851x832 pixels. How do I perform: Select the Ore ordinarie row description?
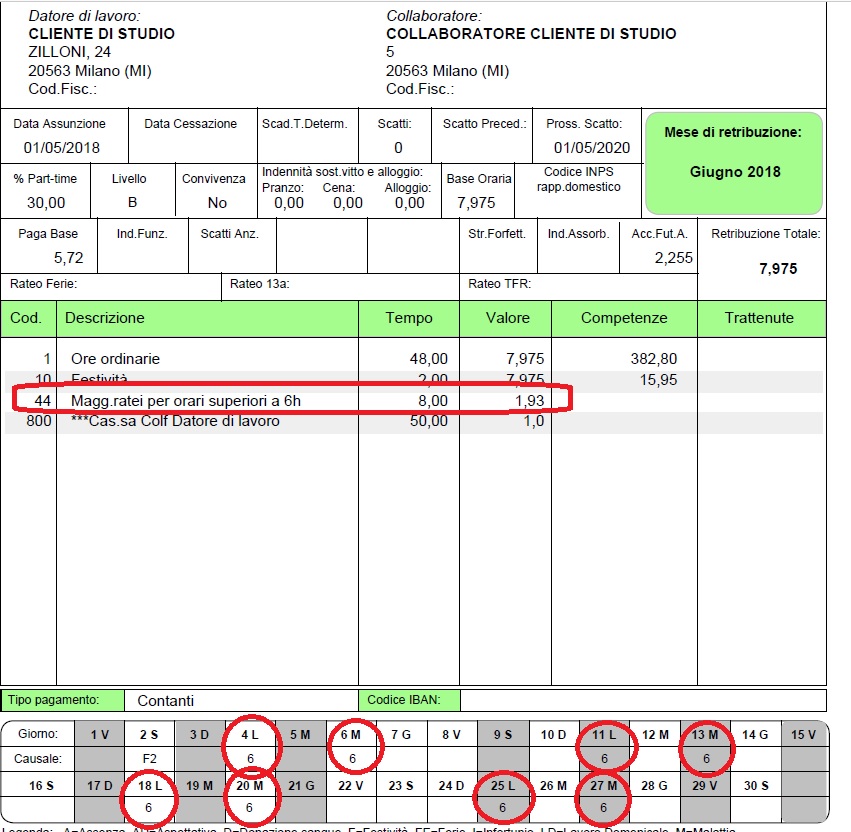pyautogui.click(x=115, y=358)
